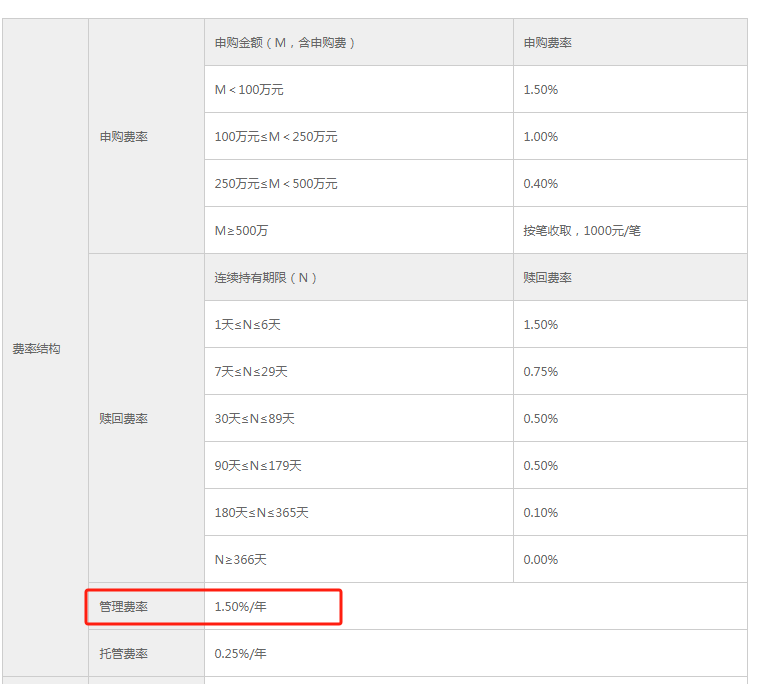Select the 7天≤N≤29天 cell
This screenshot has width=764, height=684.
pos(251,372)
